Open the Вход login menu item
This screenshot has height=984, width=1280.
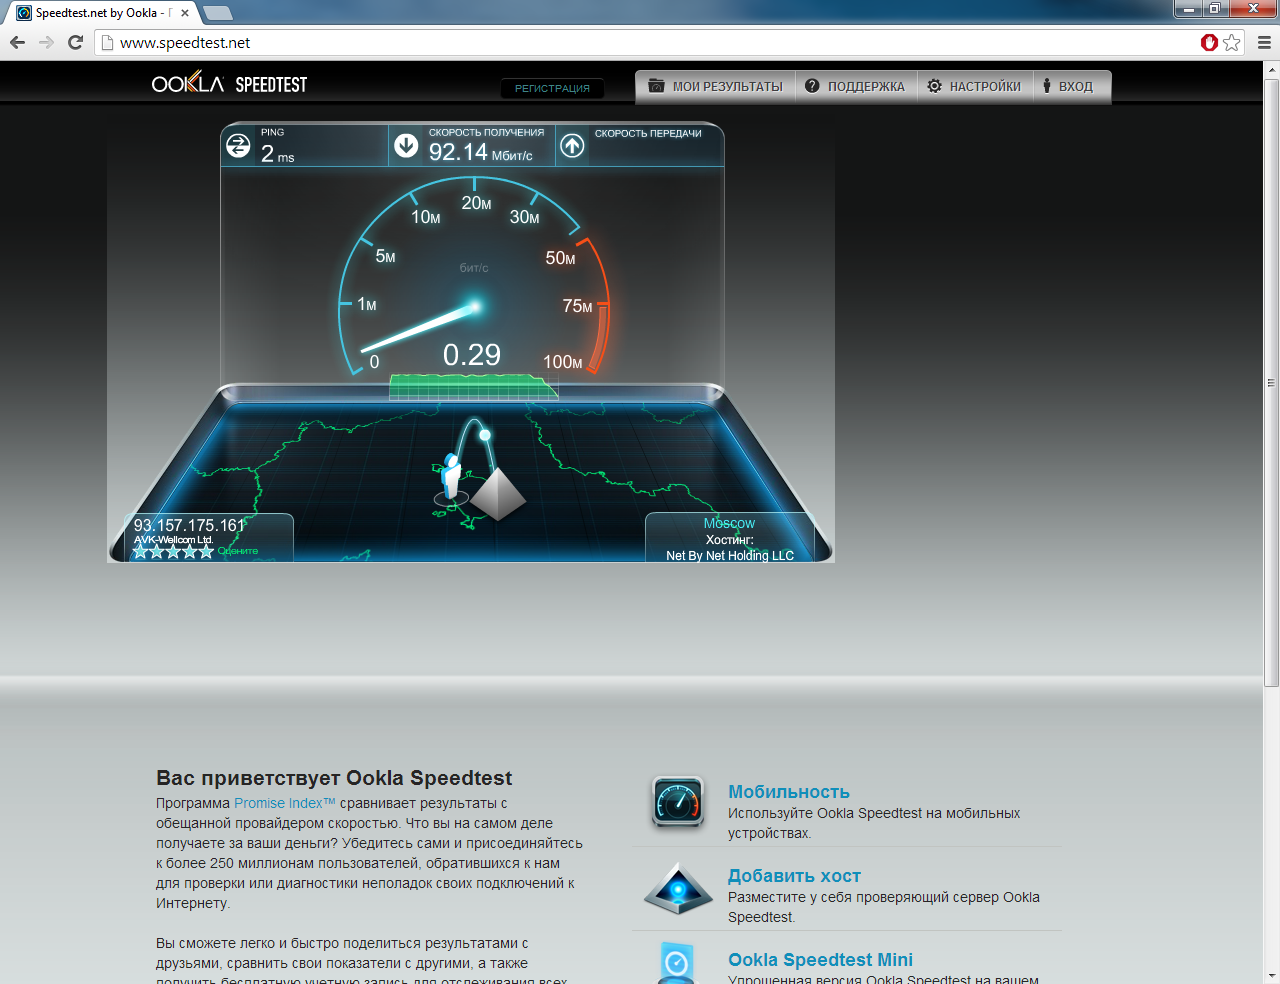click(1070, 86)
